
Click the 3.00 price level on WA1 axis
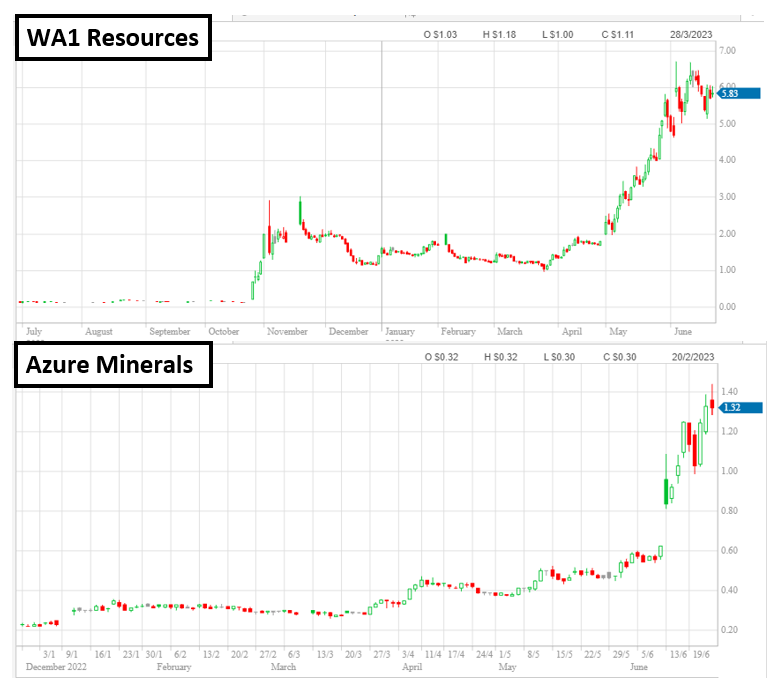coord(727,197)
